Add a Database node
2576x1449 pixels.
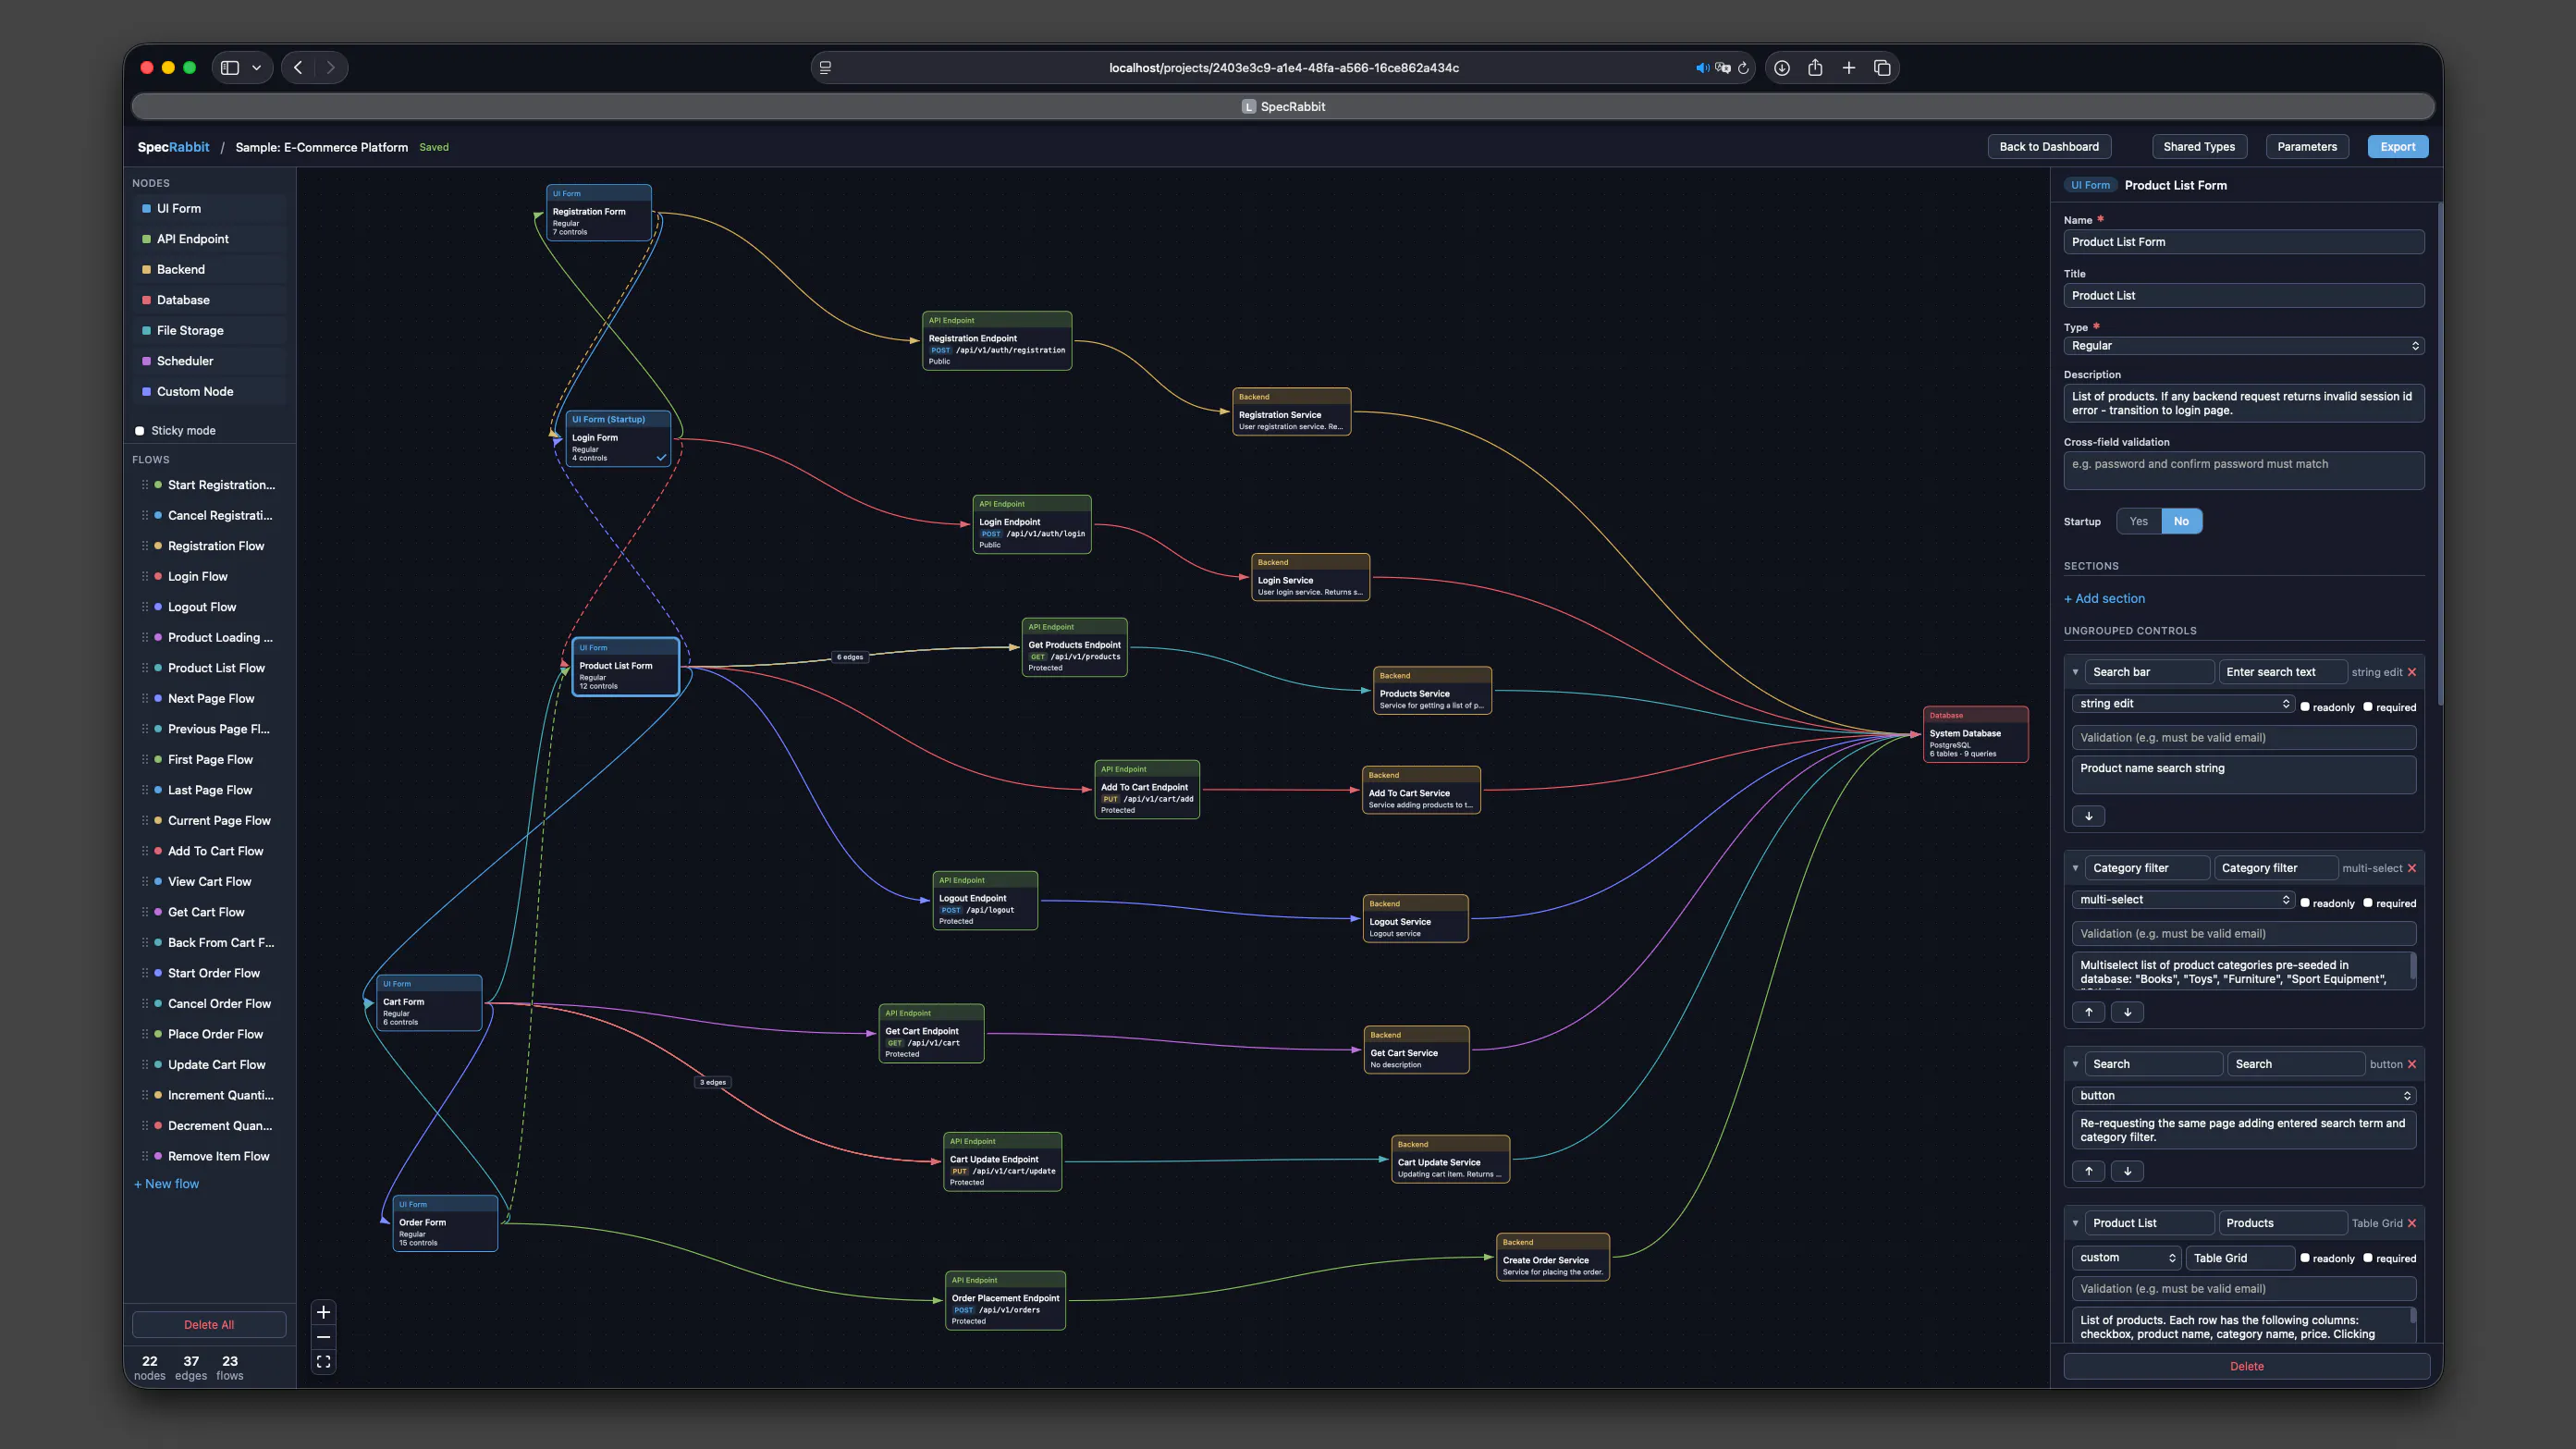click(209, 300)
